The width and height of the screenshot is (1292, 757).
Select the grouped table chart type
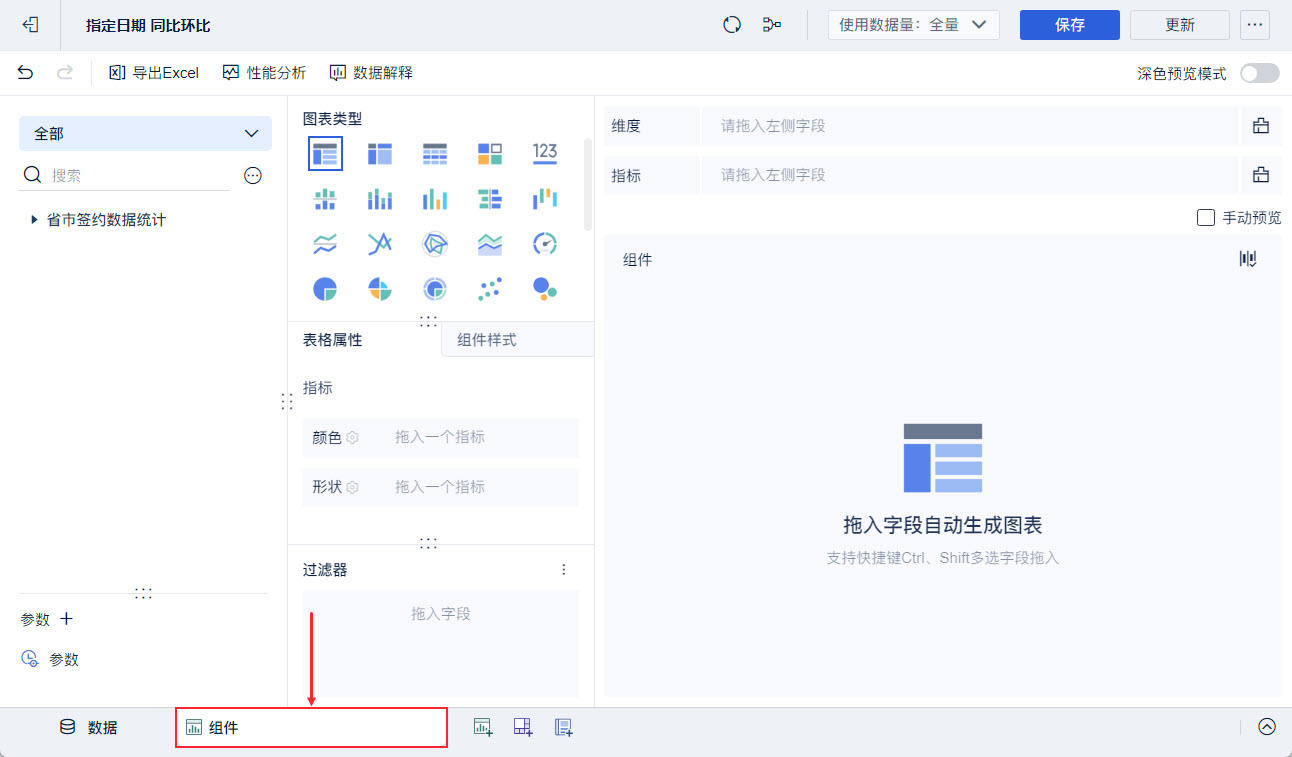[x=325, y=153]
